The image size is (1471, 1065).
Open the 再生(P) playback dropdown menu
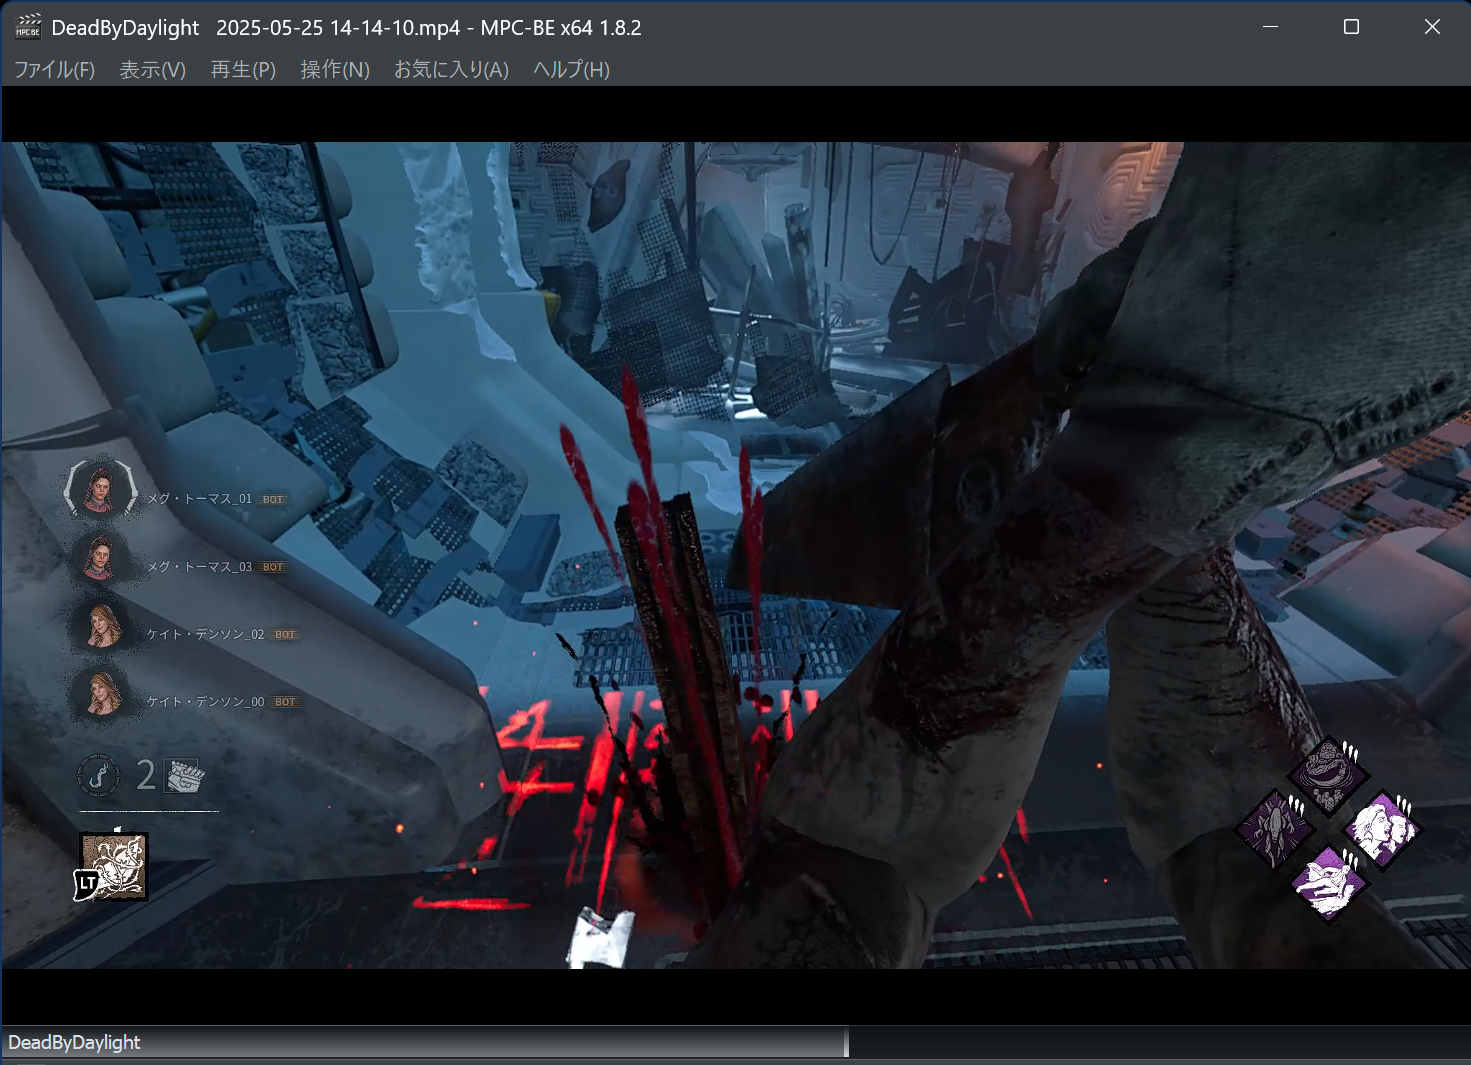tap(242, 70)
